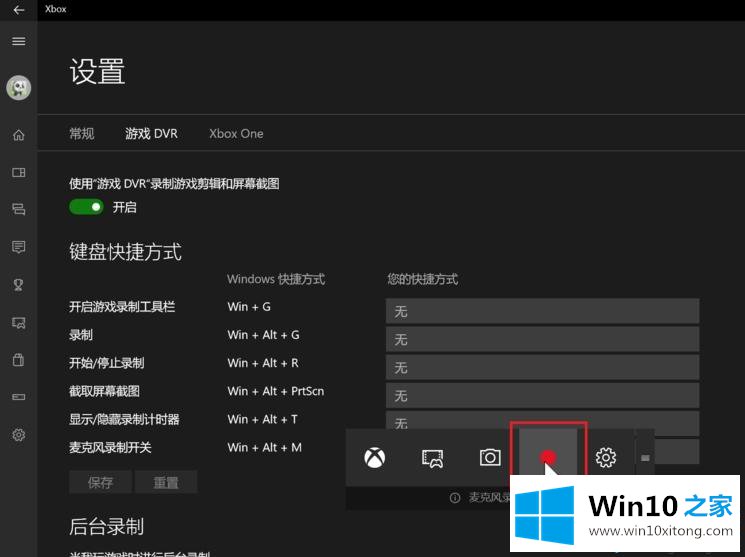Open the Connect console icon in sidebar

click(x=19, y=397)
